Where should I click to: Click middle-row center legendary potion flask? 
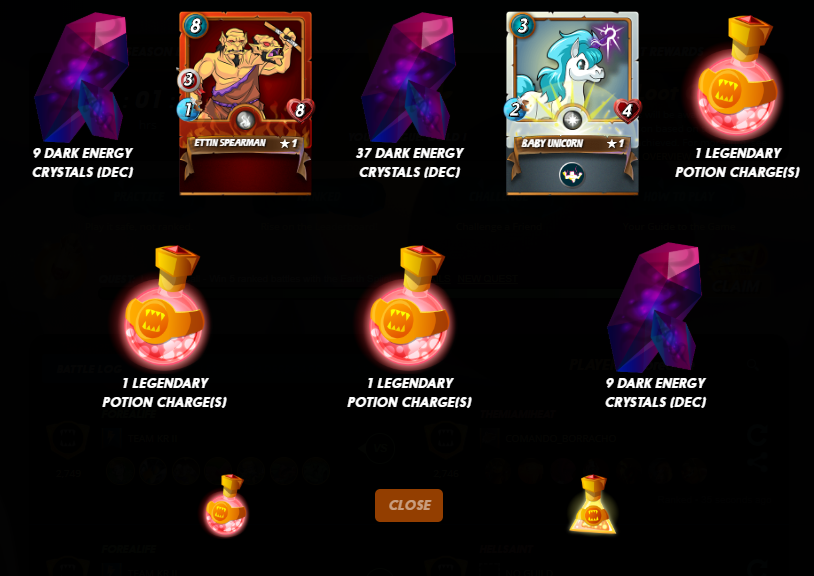[409, 307]
